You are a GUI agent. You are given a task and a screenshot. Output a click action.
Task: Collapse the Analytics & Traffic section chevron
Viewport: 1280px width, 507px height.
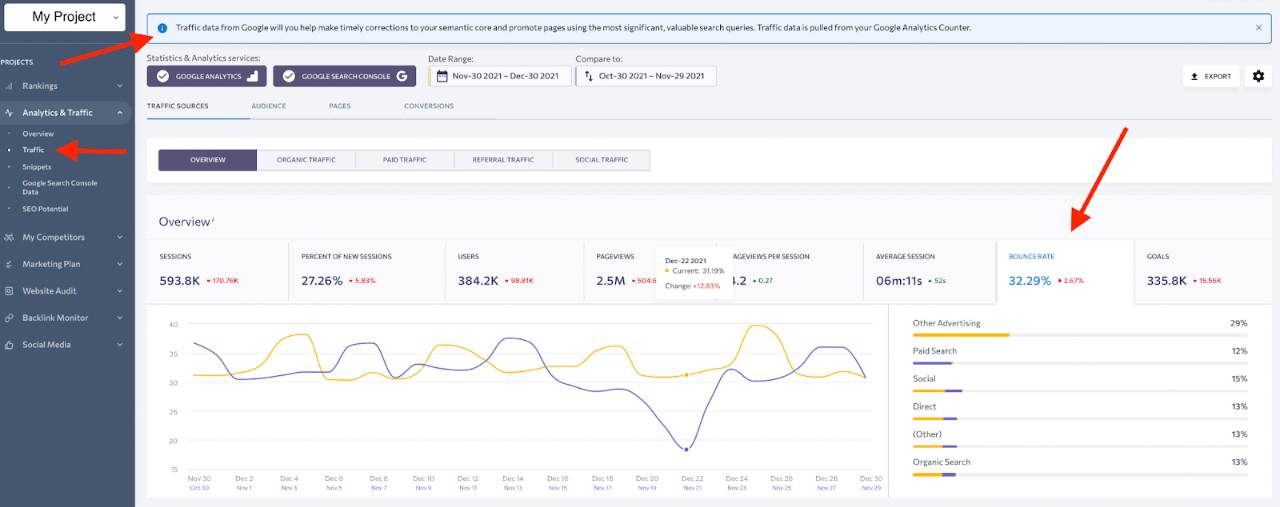[x=120, y=113]
